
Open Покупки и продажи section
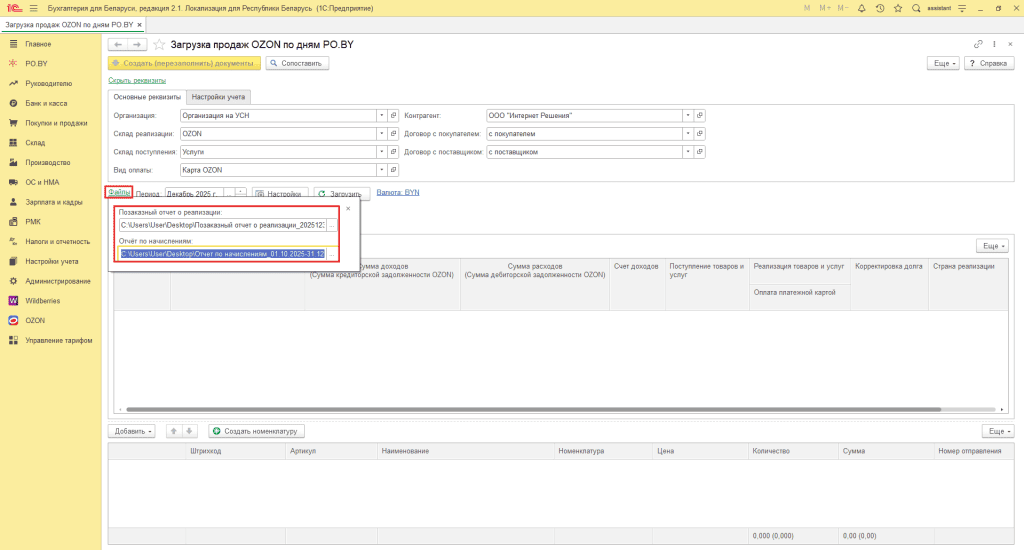pos(56,123)
